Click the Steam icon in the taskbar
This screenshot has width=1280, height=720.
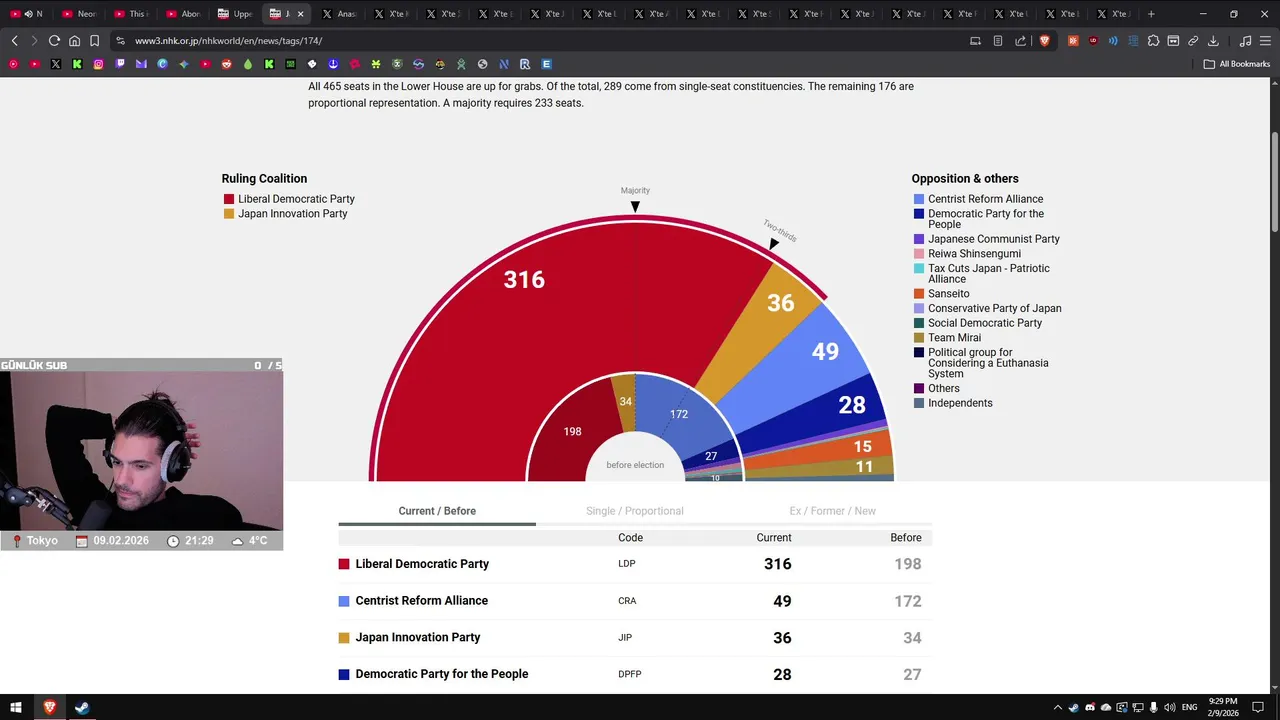(82, 707)
